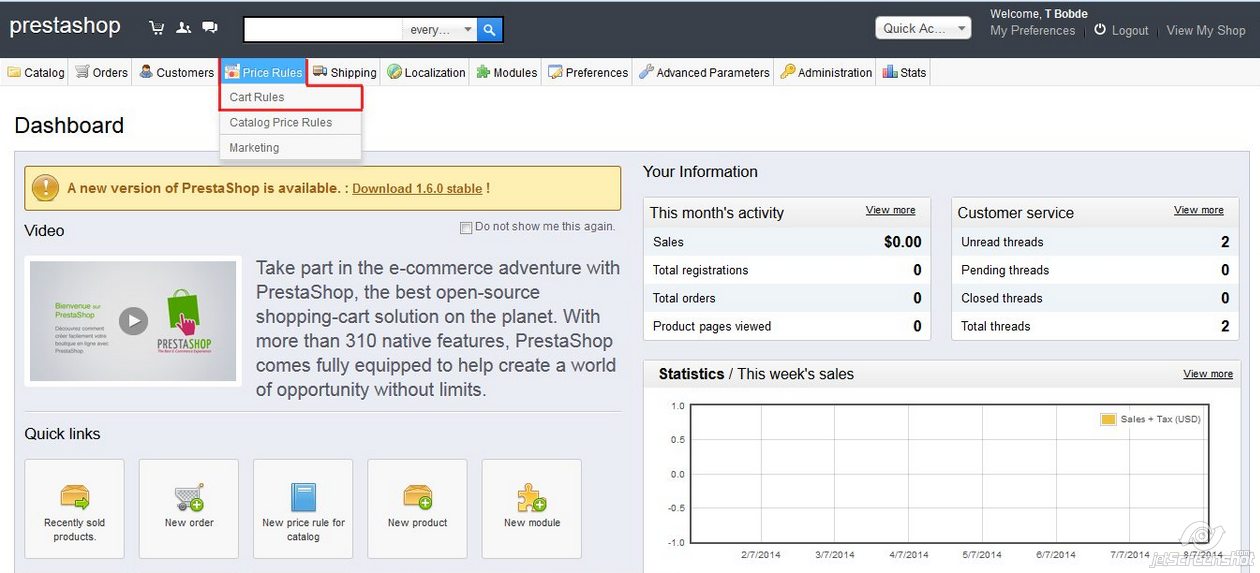Open the customers icon beside the cart
The height and width of the screenshot is (573, 1260).
(183, 28)
